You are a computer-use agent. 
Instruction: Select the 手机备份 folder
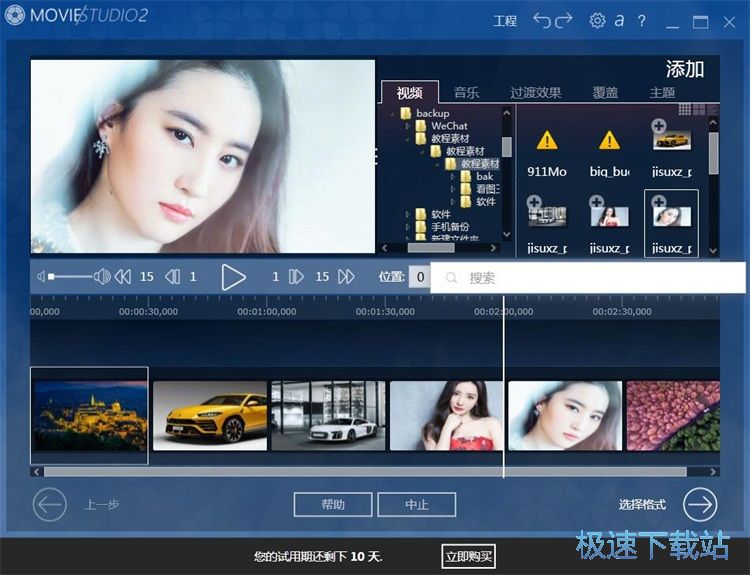tap(450, 227)
